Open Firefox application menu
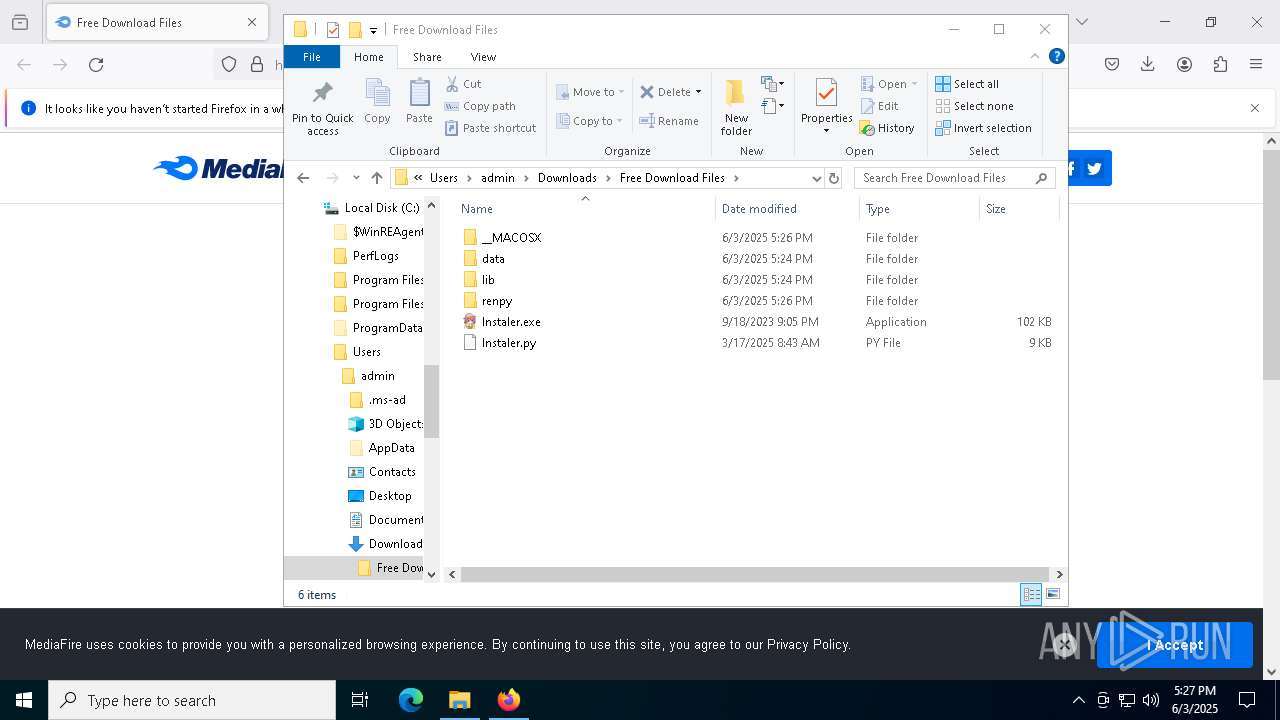Viewport: 1280px width, 720px height. [x=1256, y=65]
